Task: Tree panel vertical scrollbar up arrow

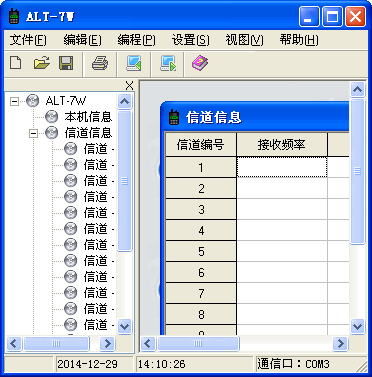Action: point(125,101)
